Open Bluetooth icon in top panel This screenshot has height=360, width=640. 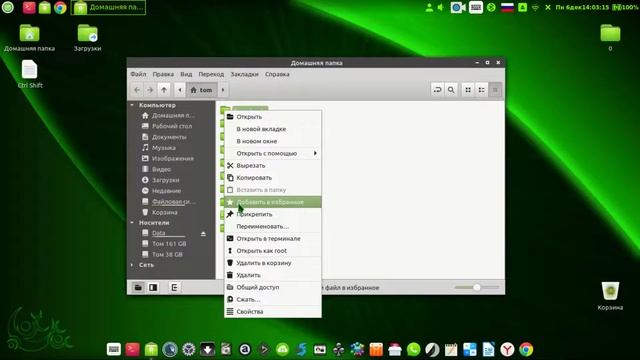tap(491, 7)
